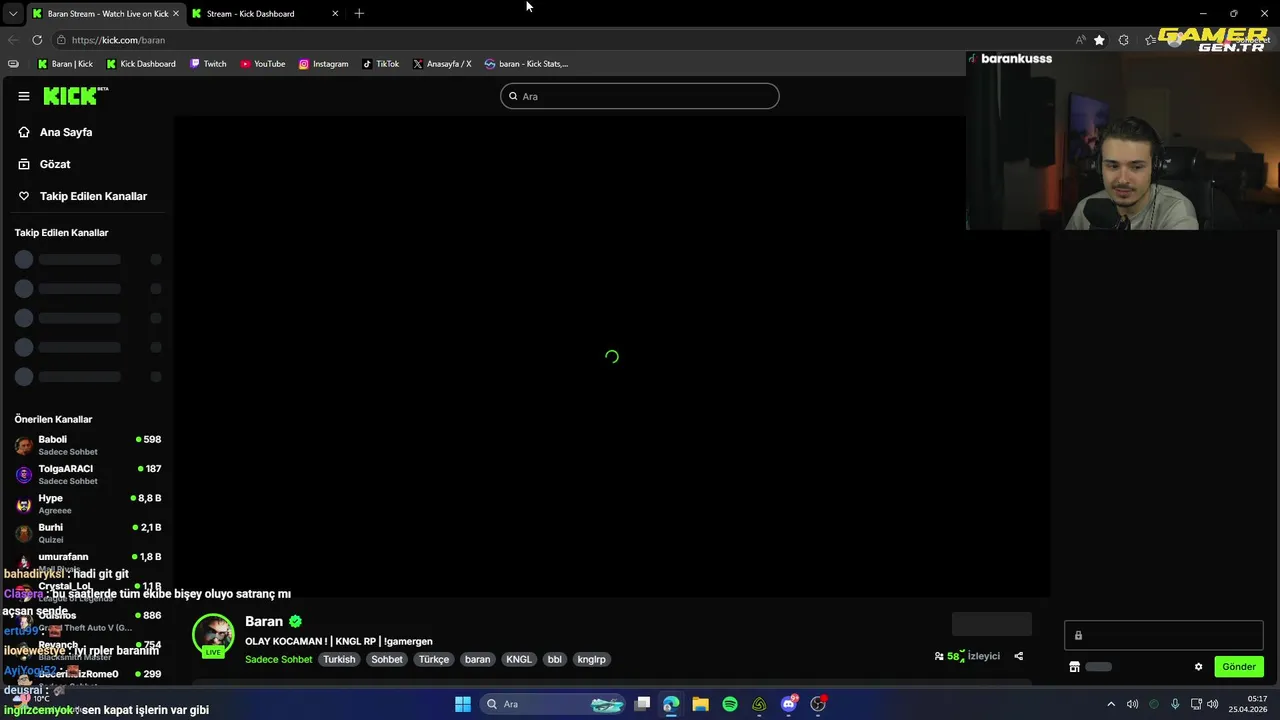
Task: Expand the system tray hidden icons
Action: coord(1110,704)
